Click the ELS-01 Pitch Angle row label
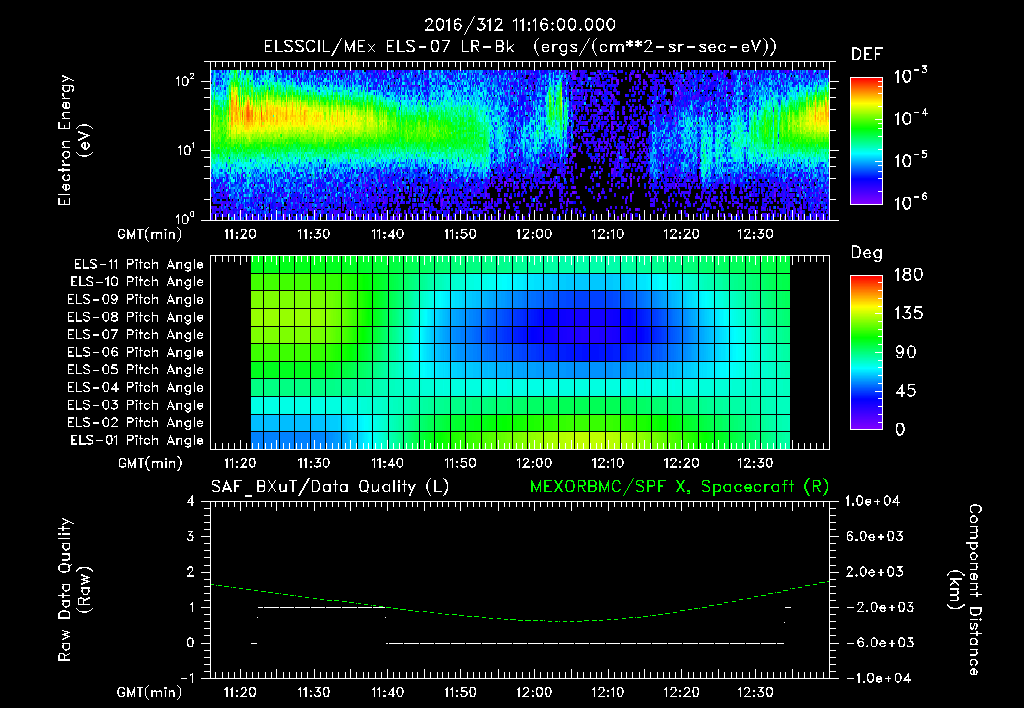1024x708 pixels. (x=137, y=440)
